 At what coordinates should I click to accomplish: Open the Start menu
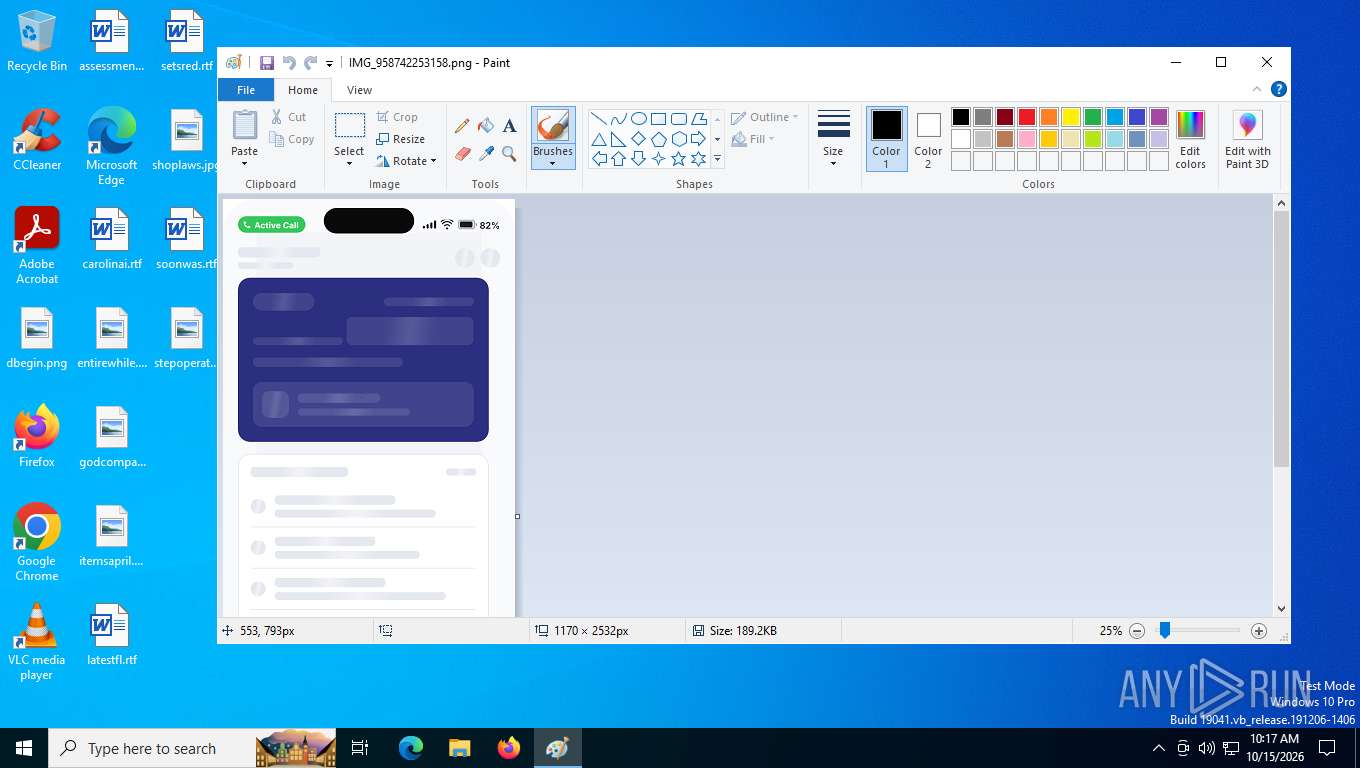coord(24,748)
